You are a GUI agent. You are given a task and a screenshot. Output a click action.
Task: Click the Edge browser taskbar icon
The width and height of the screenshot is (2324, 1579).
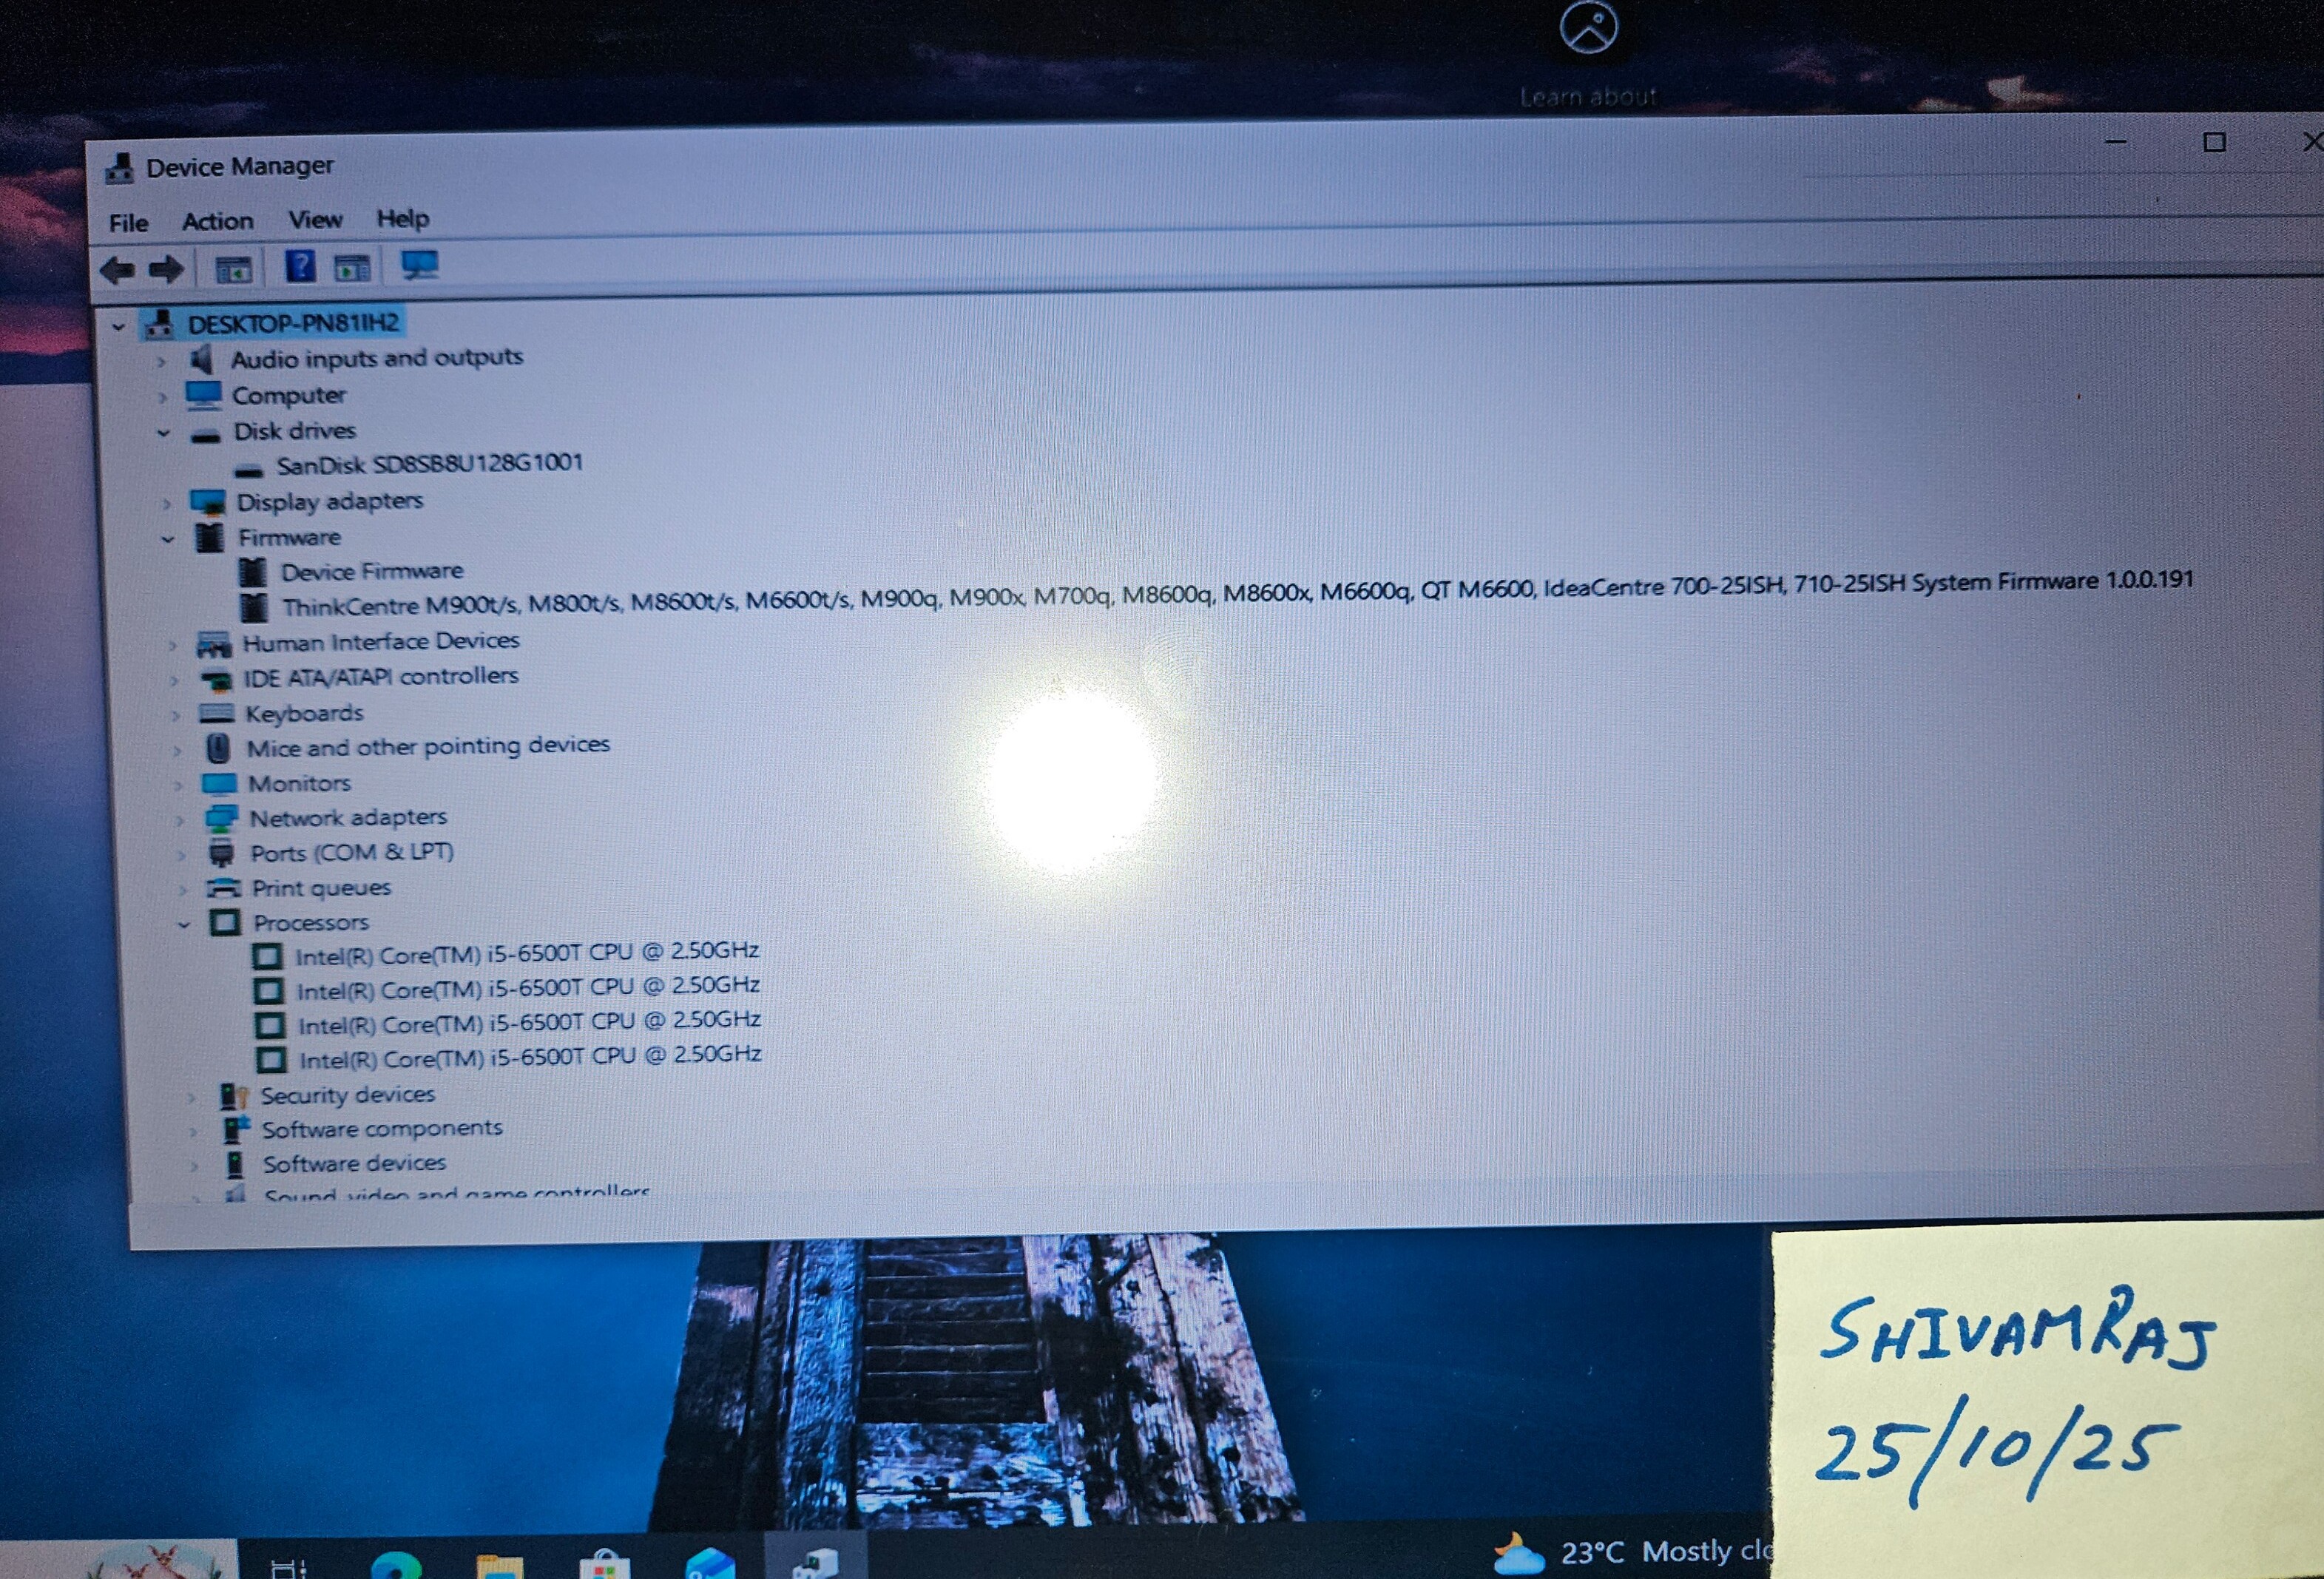[396, 1566]
